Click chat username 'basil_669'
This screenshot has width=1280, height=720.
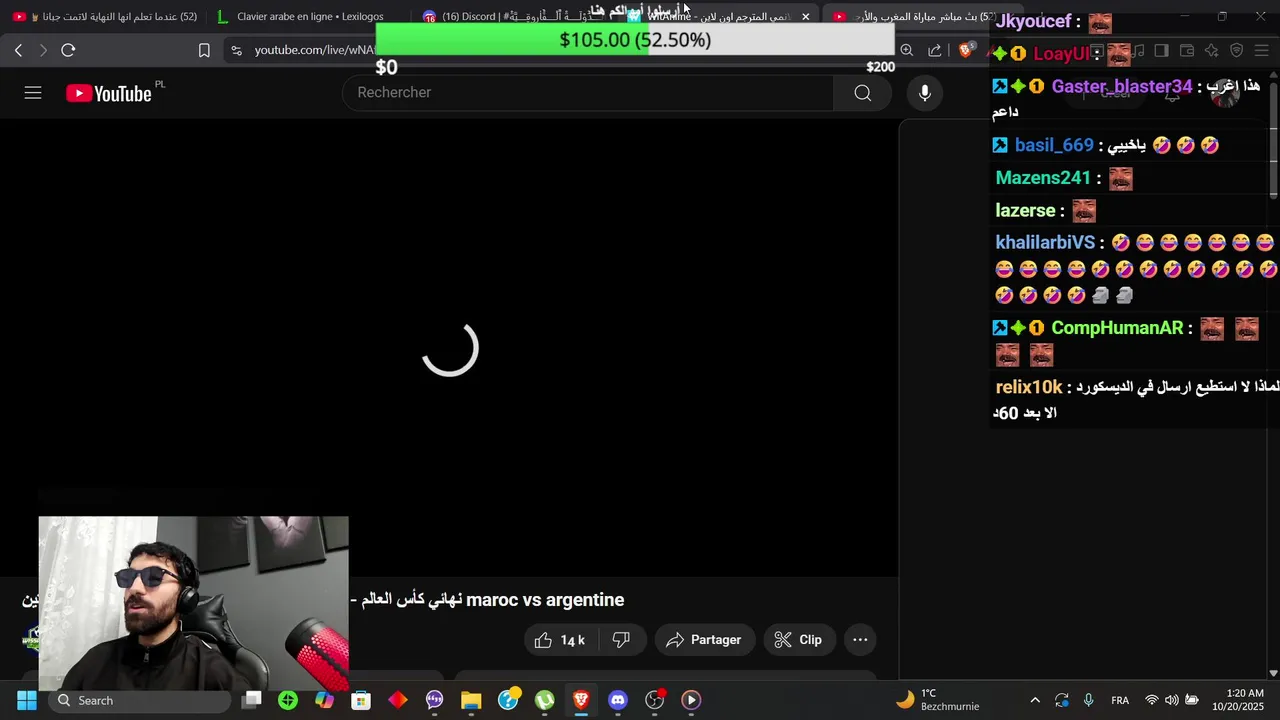[x=1054, y=146]
